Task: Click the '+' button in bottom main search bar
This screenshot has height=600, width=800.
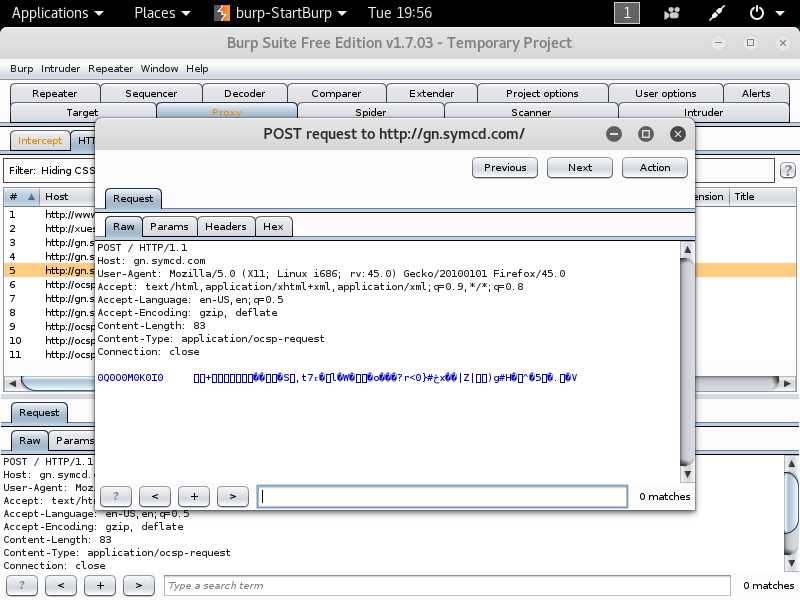Action: coord(100,585)
